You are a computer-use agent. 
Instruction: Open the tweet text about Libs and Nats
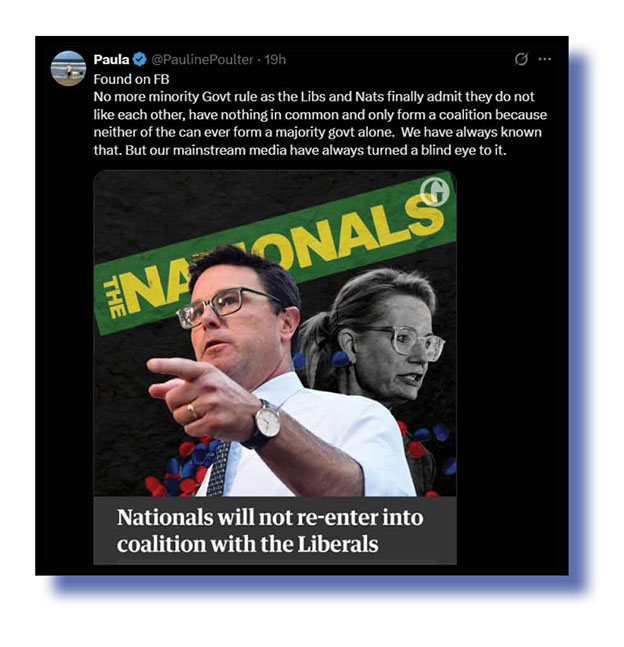pyautogui.click(x=320, y=123)
